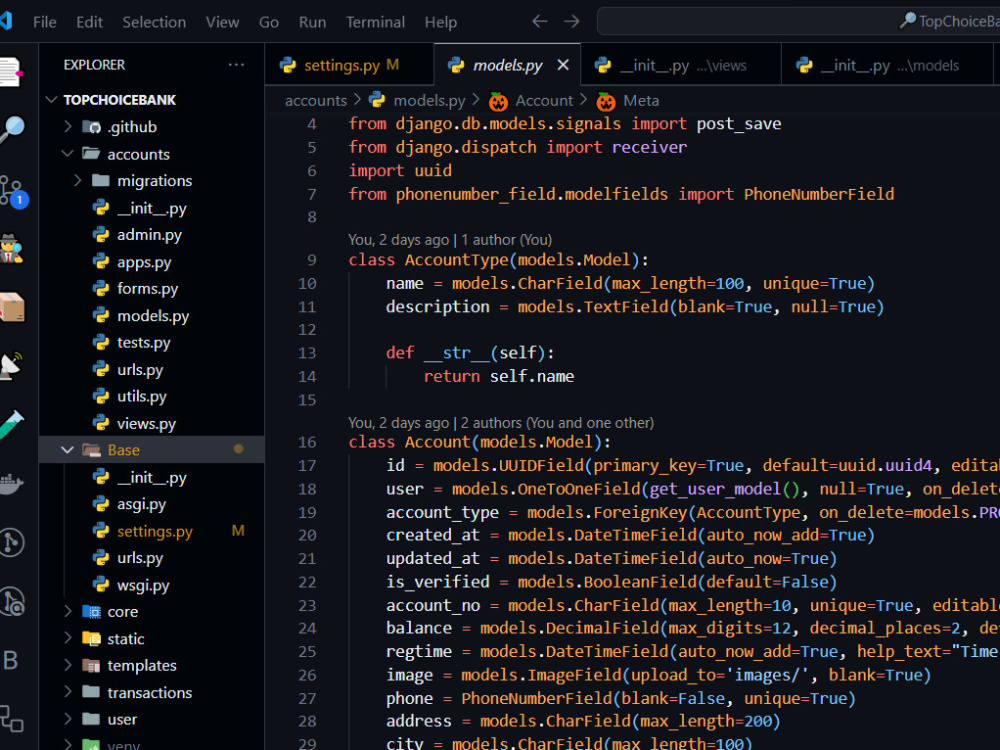Open the Explorer view in the activity bar
Image resolution: width=1000 pixels, height=750 pixels.
pyautogui.click(x=10, y=71)
